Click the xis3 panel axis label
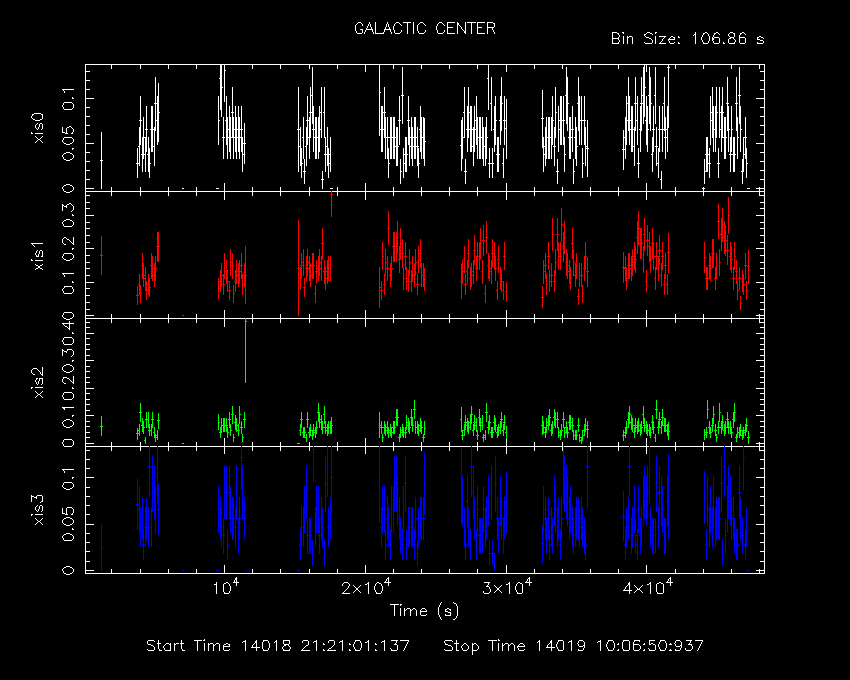850x680 pixels. point(38,510)
